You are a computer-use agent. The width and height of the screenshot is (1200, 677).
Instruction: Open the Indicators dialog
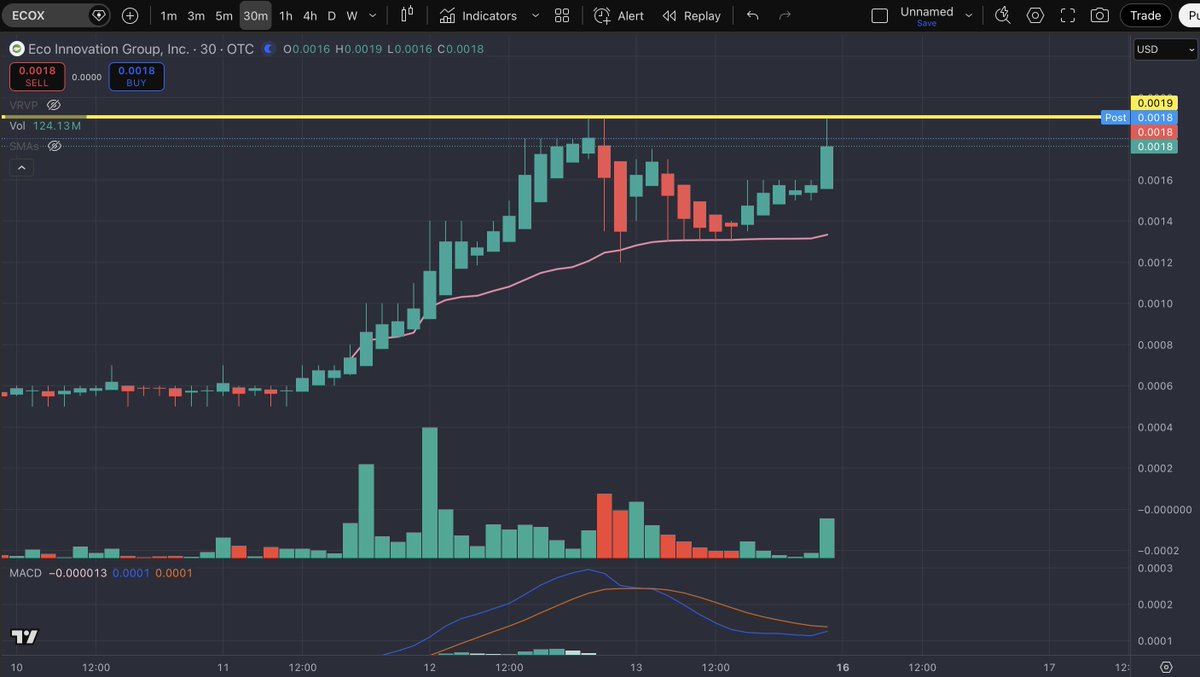(478, 16)
